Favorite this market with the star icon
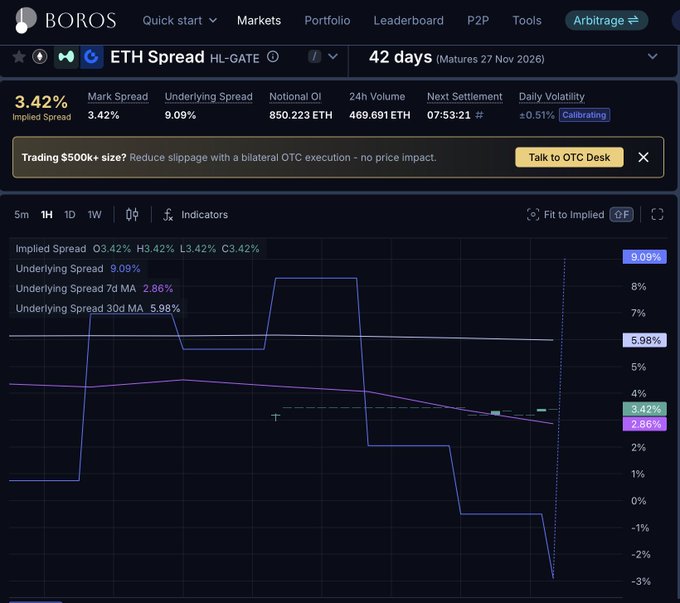 tap(19, 56)
